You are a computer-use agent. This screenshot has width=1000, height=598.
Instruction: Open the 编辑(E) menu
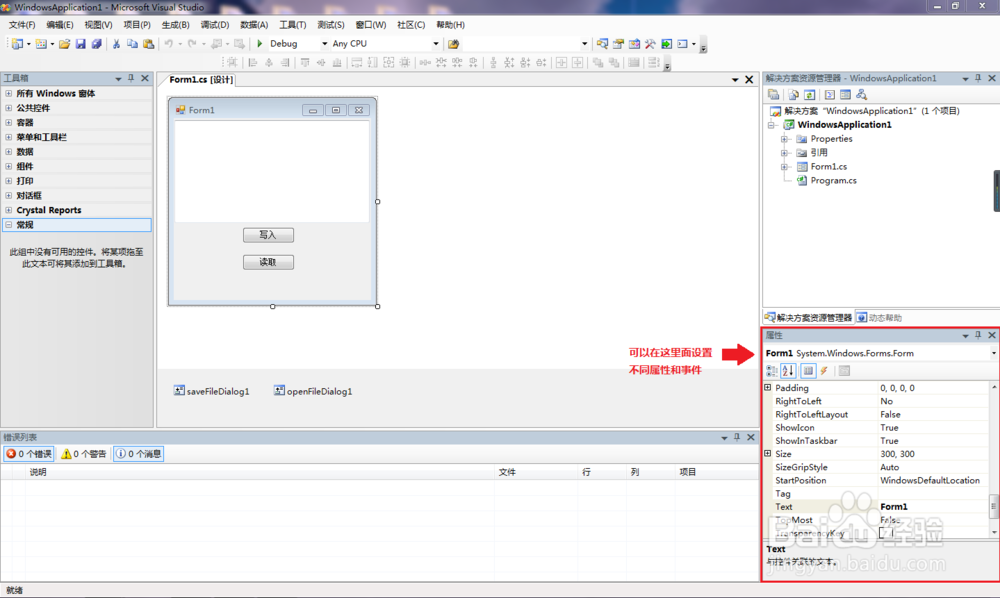[x=59, y=24]
